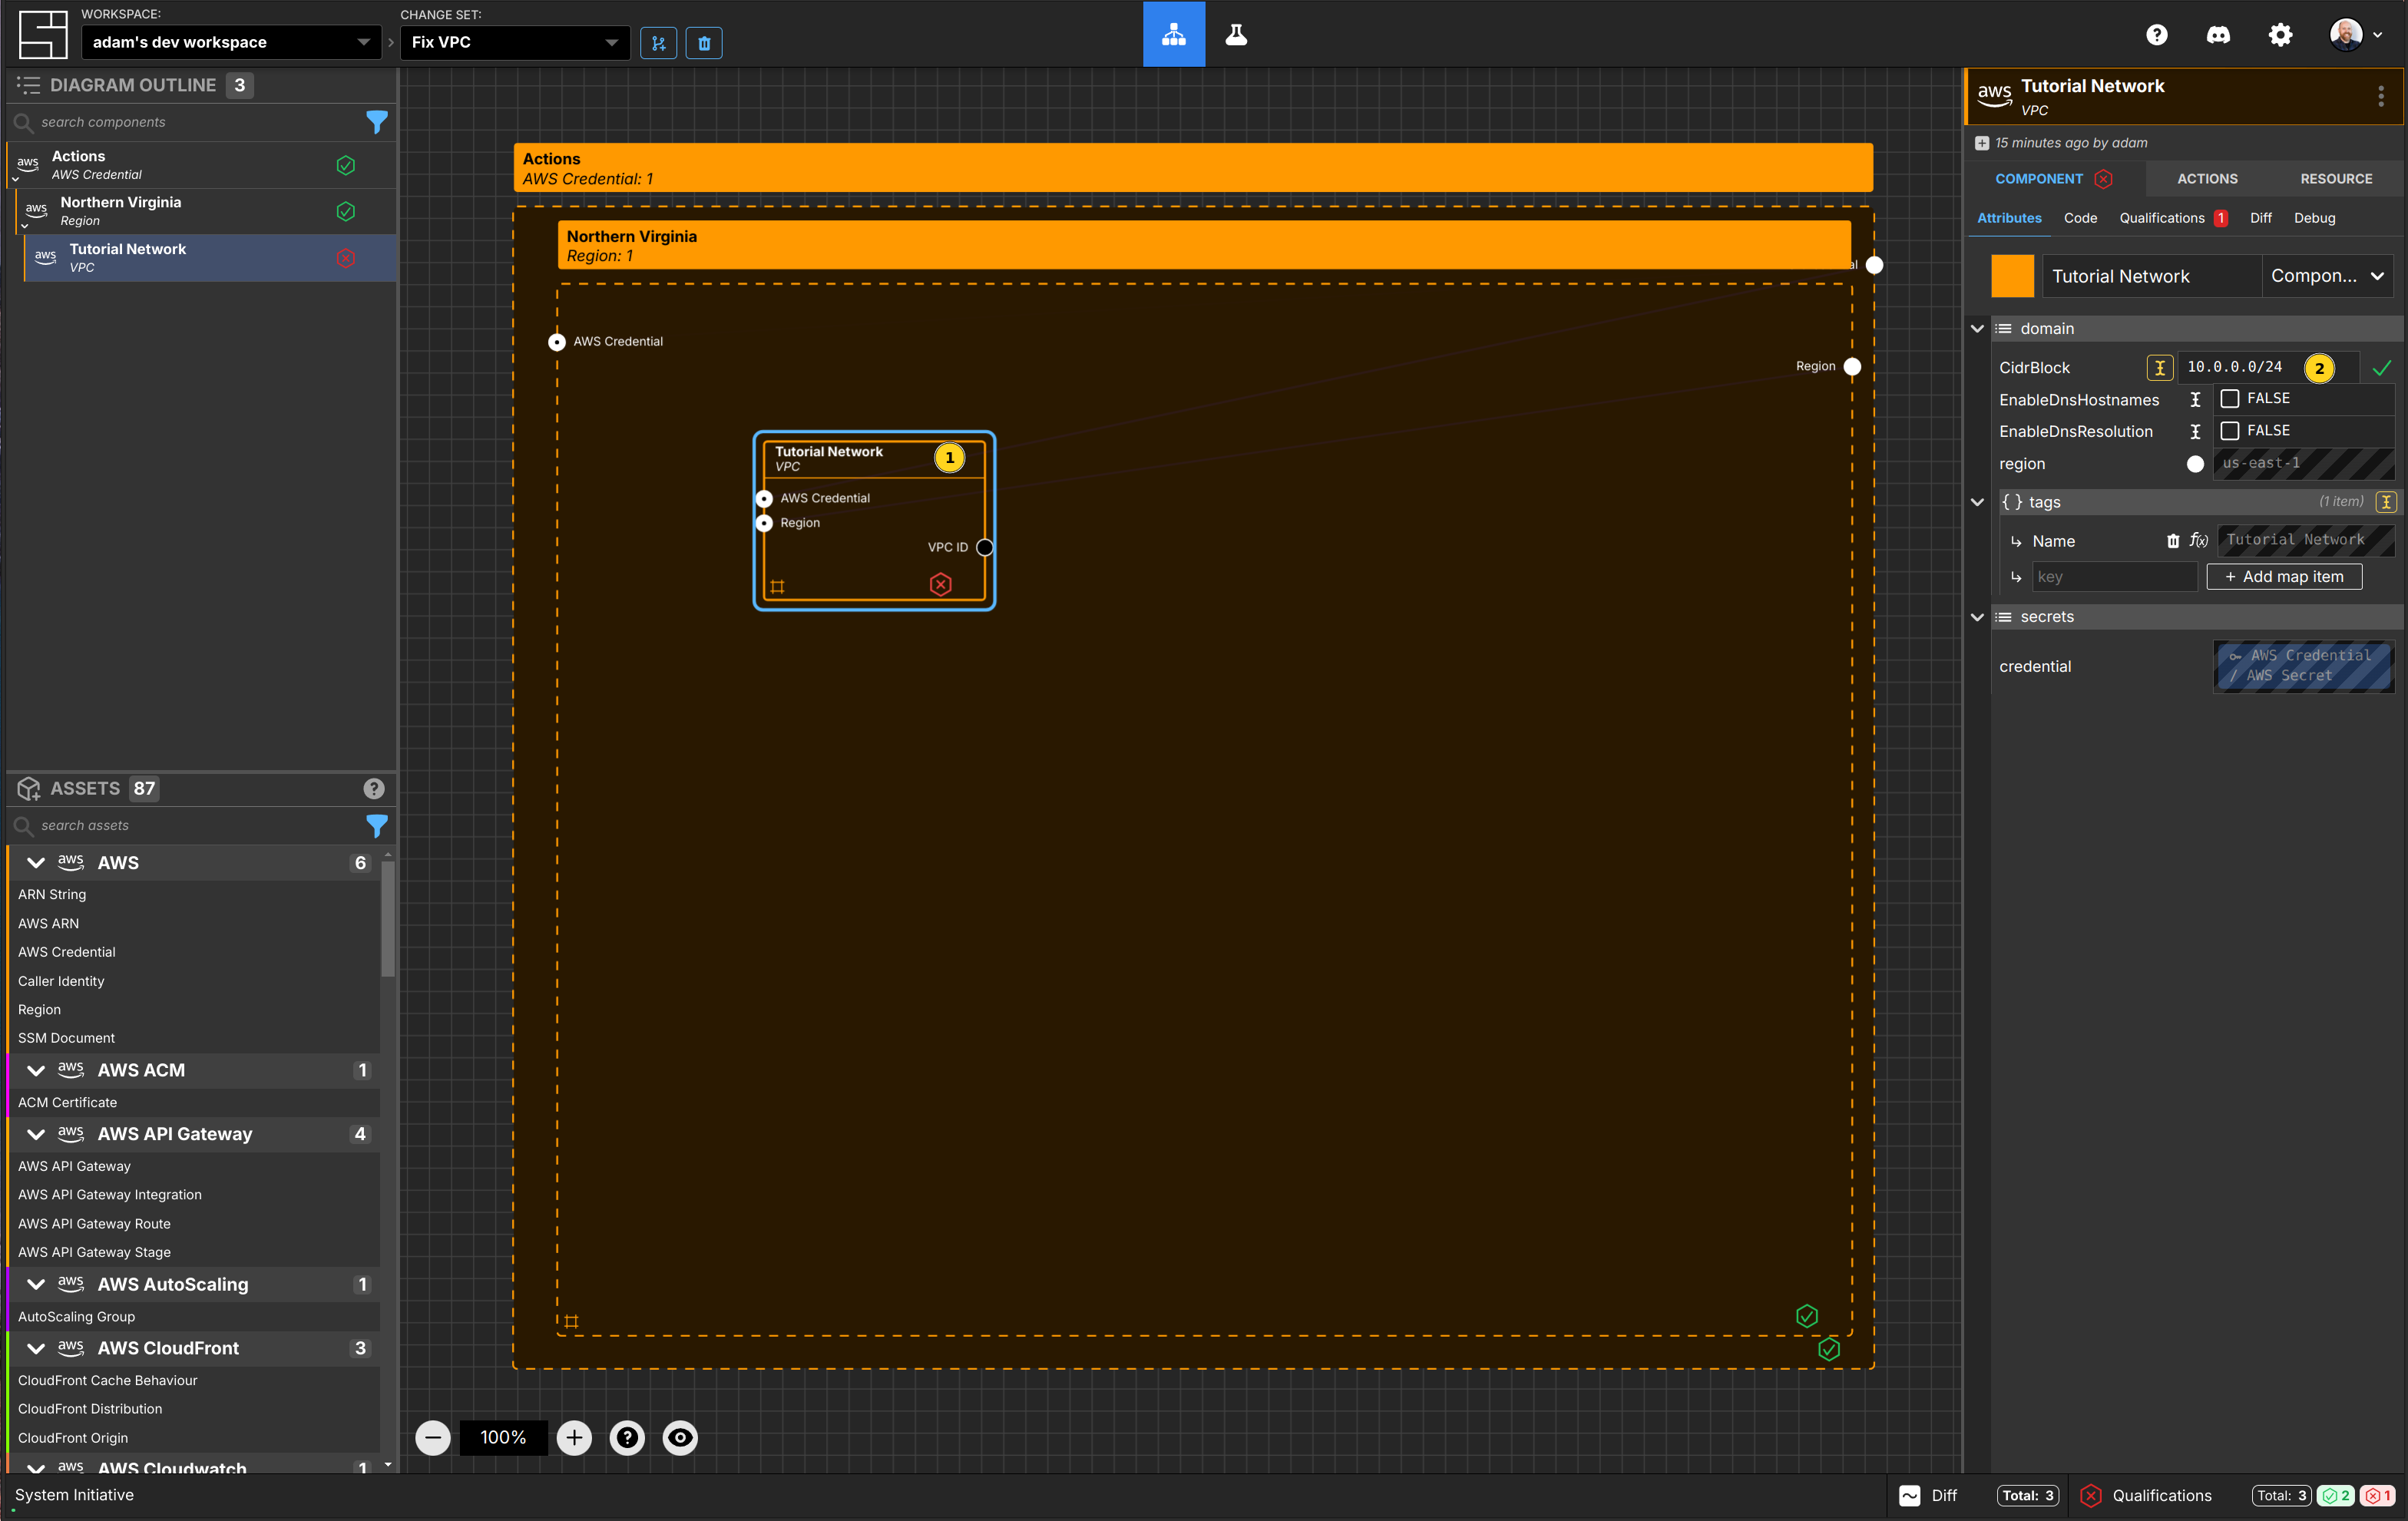Open the Debug sub-tab

pos(2314,218)
